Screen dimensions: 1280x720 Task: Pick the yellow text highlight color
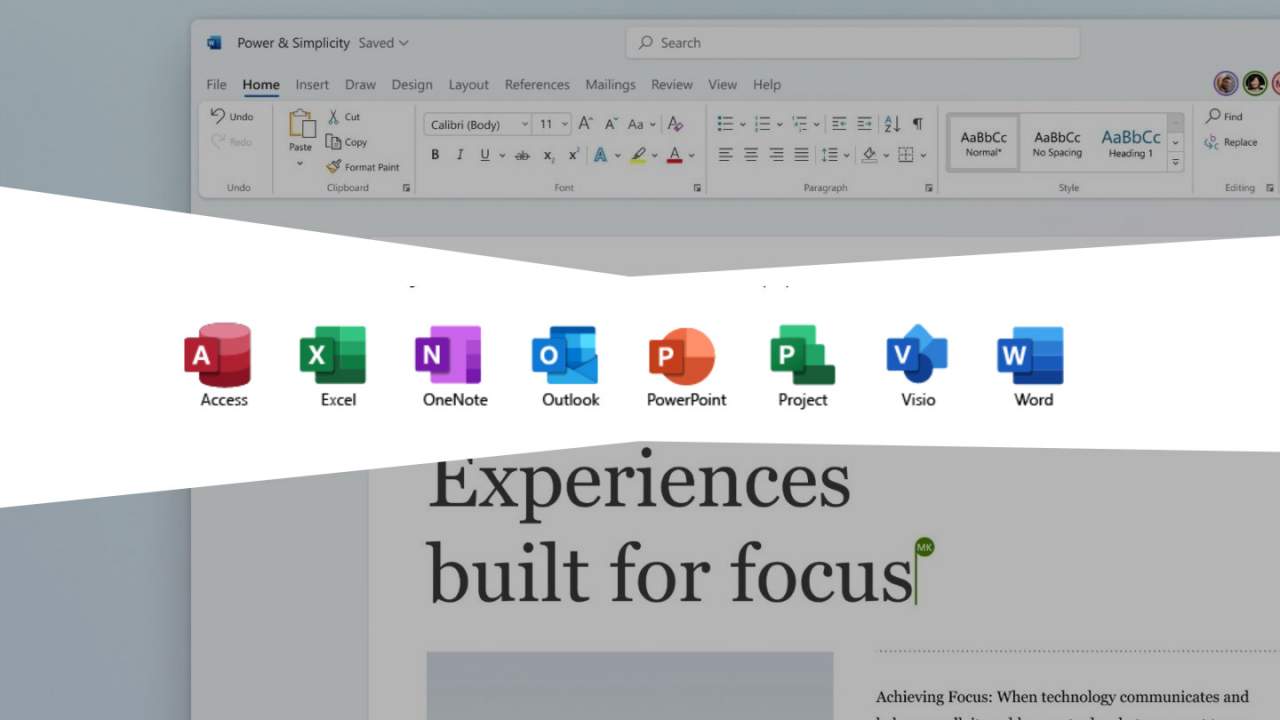pos(638,155)
